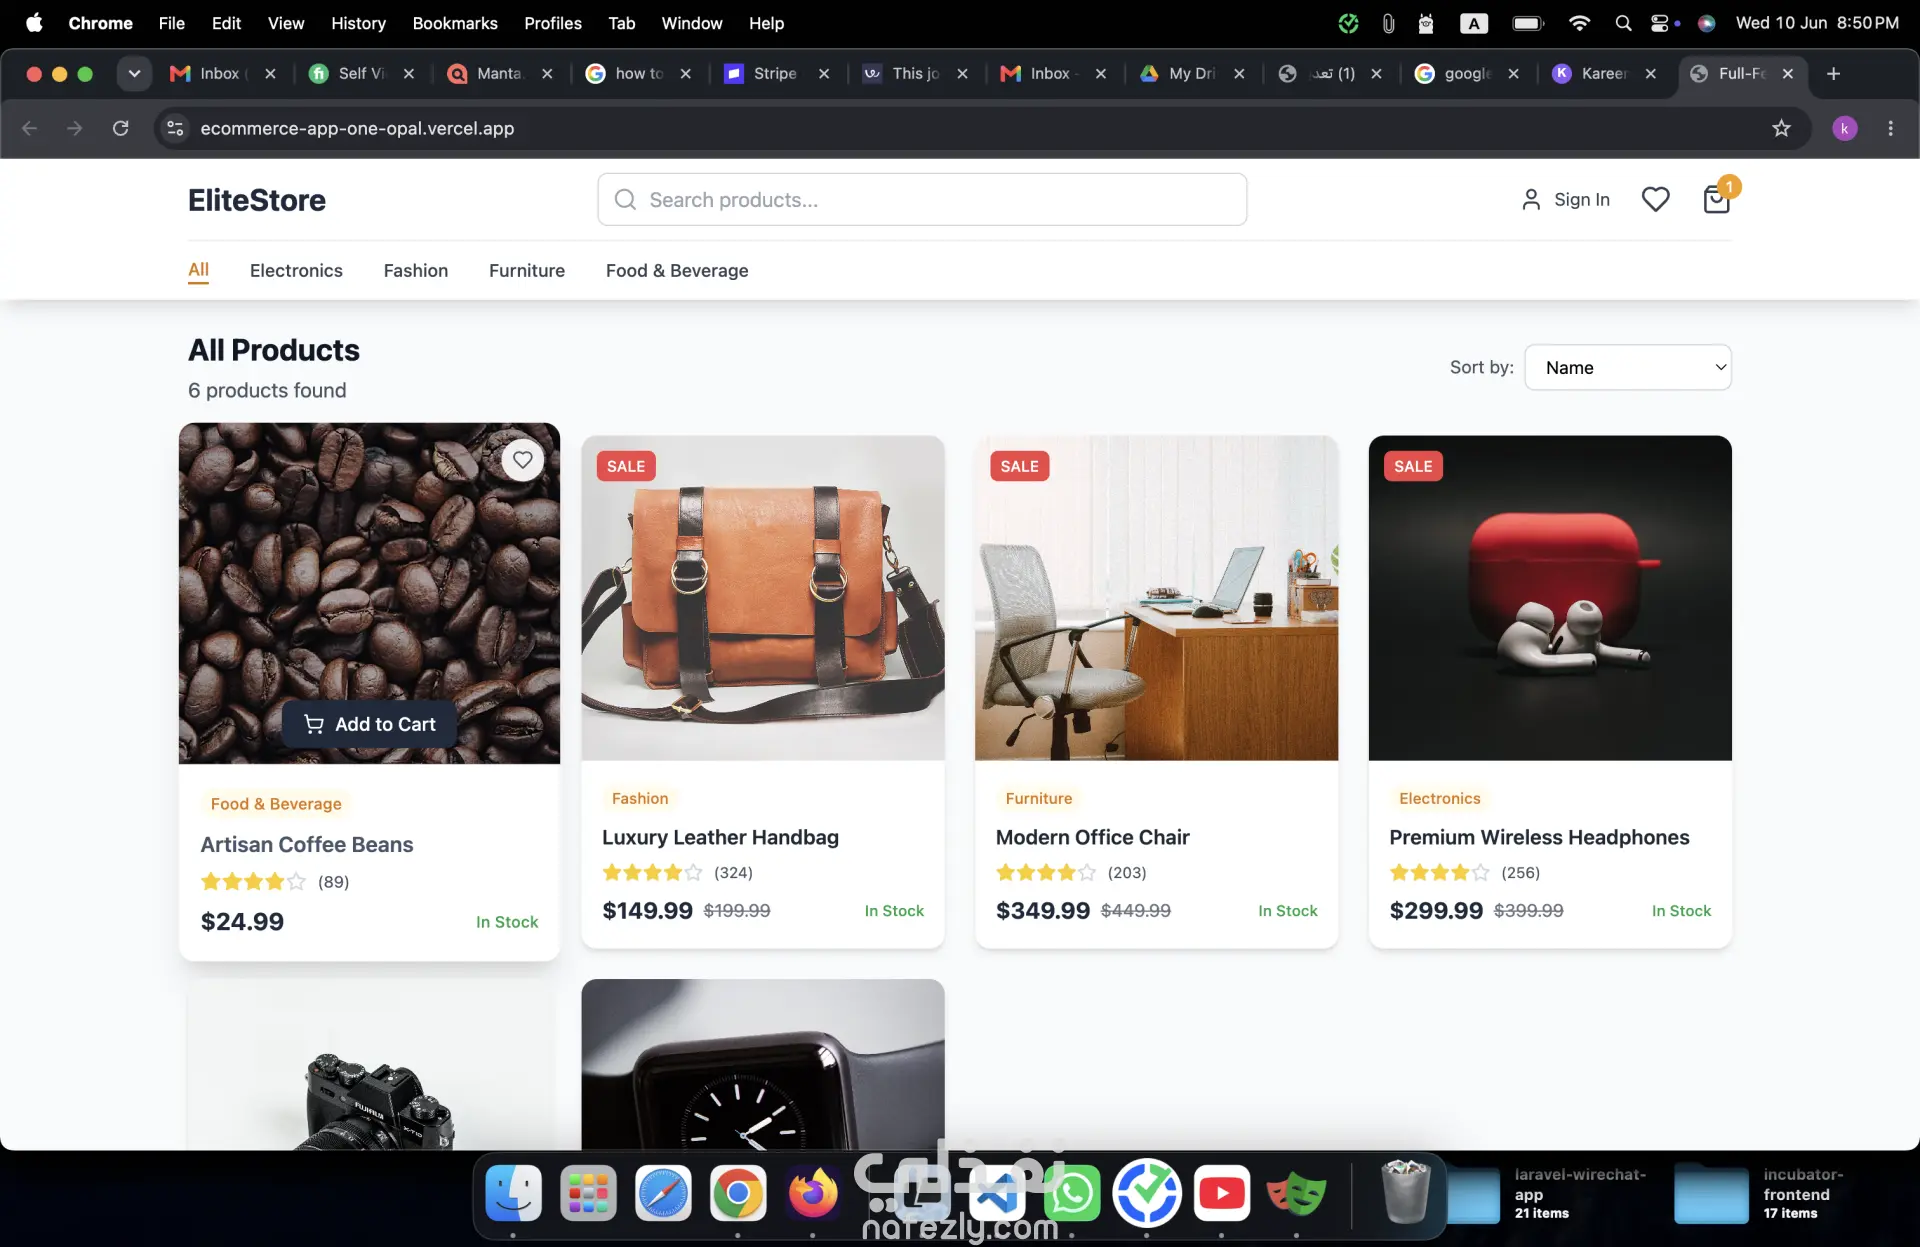Click the search magnifier icon in store

[625, 200]
